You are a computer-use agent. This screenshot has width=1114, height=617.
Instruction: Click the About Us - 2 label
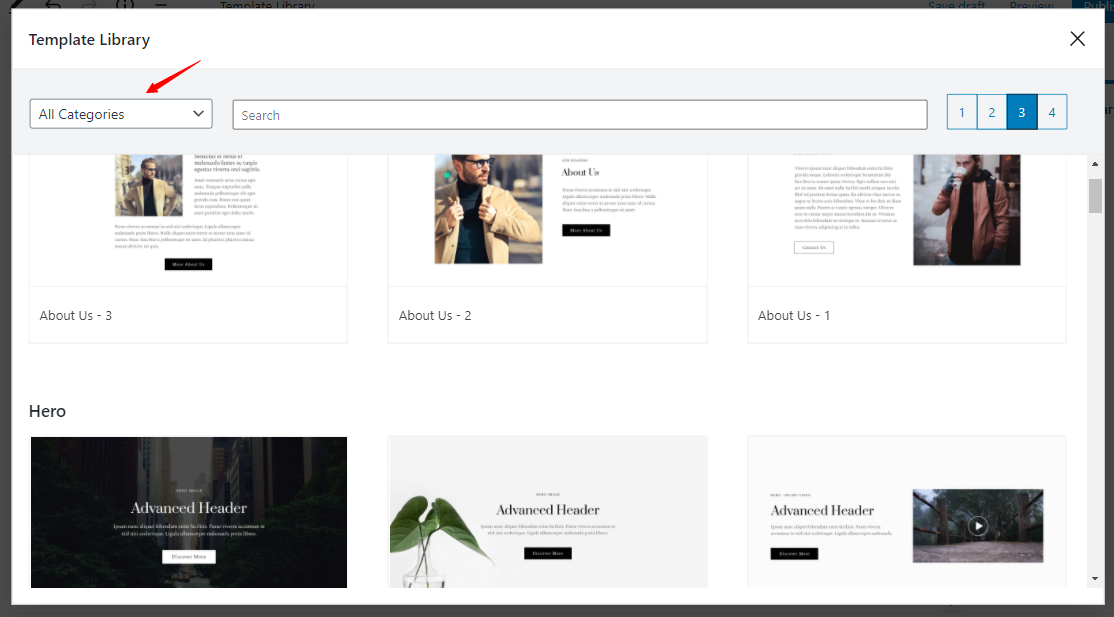[435, 316]
